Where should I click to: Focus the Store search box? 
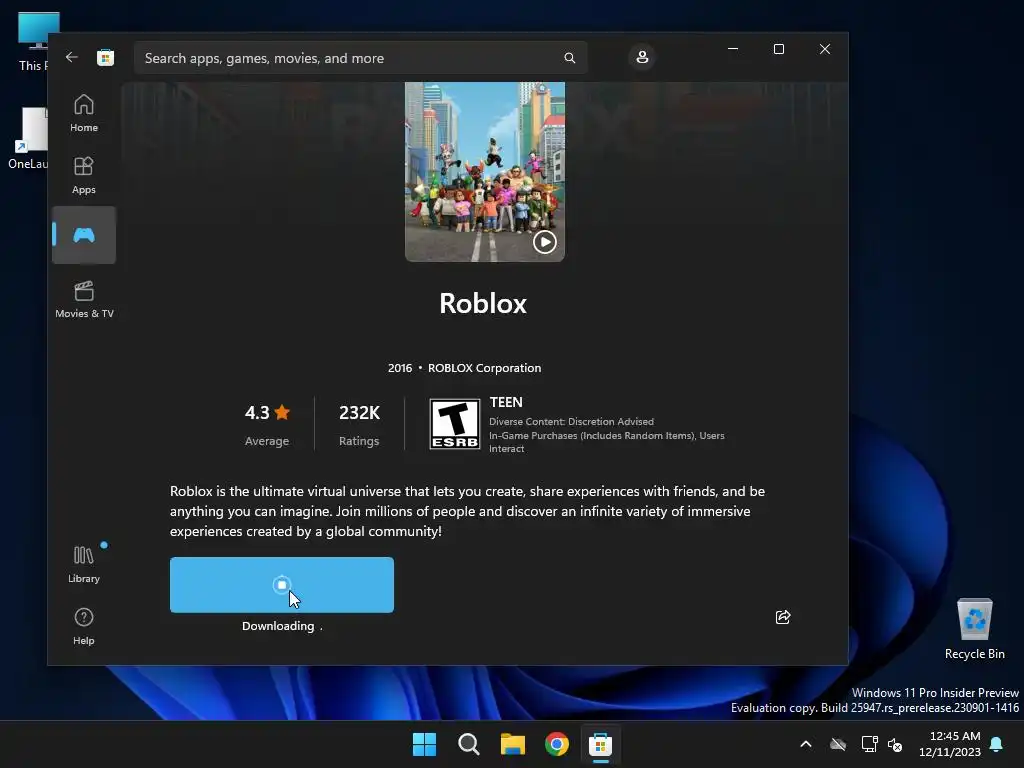point(360,58)
